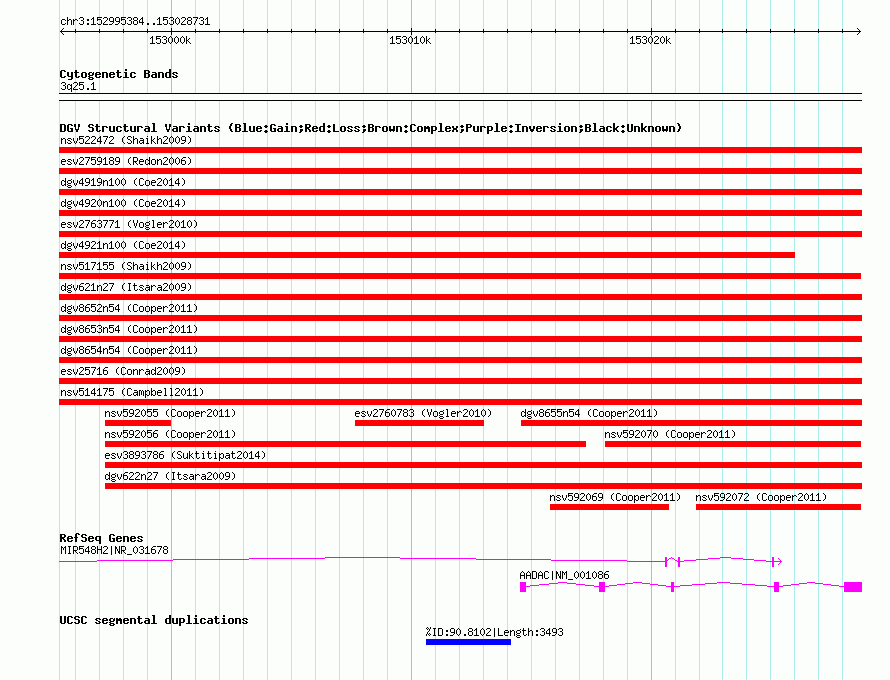The width and height of the screenshot is (890, 680).
Task: Click the last large AADAC exon block
Action: coord(853,587)
